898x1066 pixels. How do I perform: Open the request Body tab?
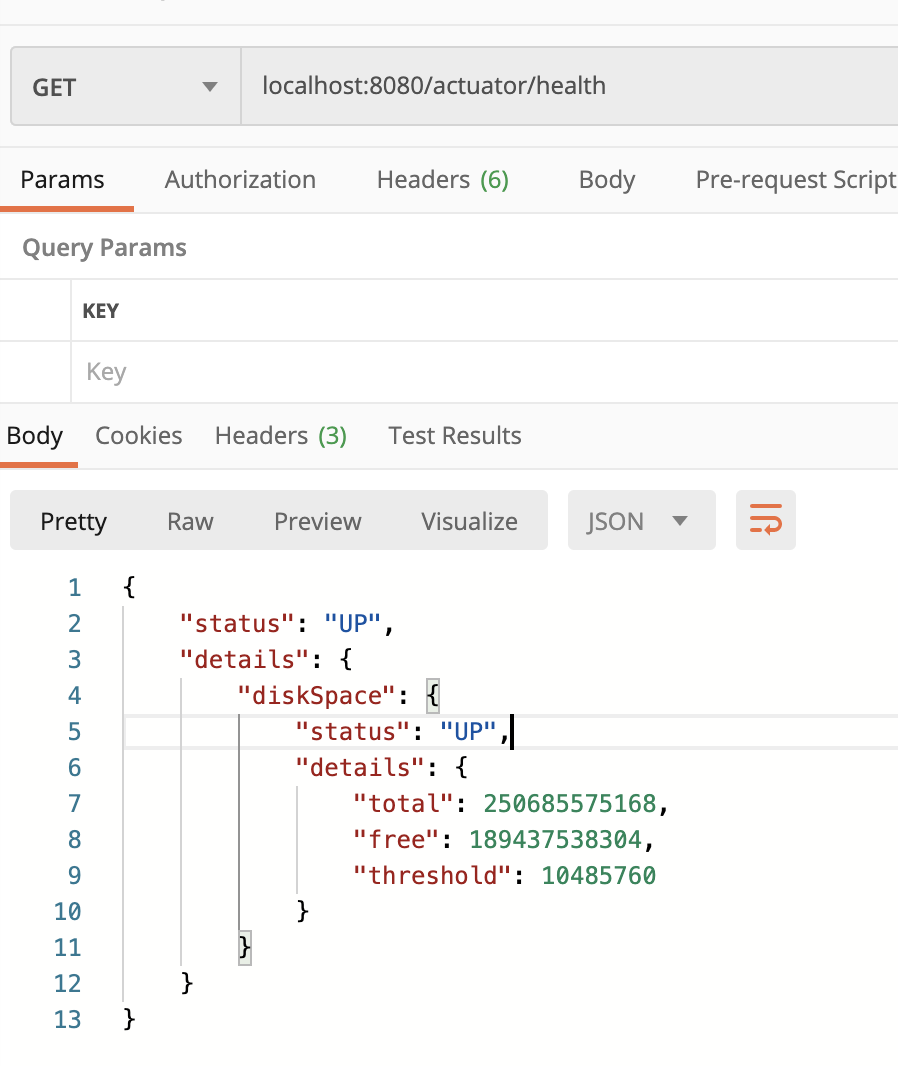pos(607,180)
